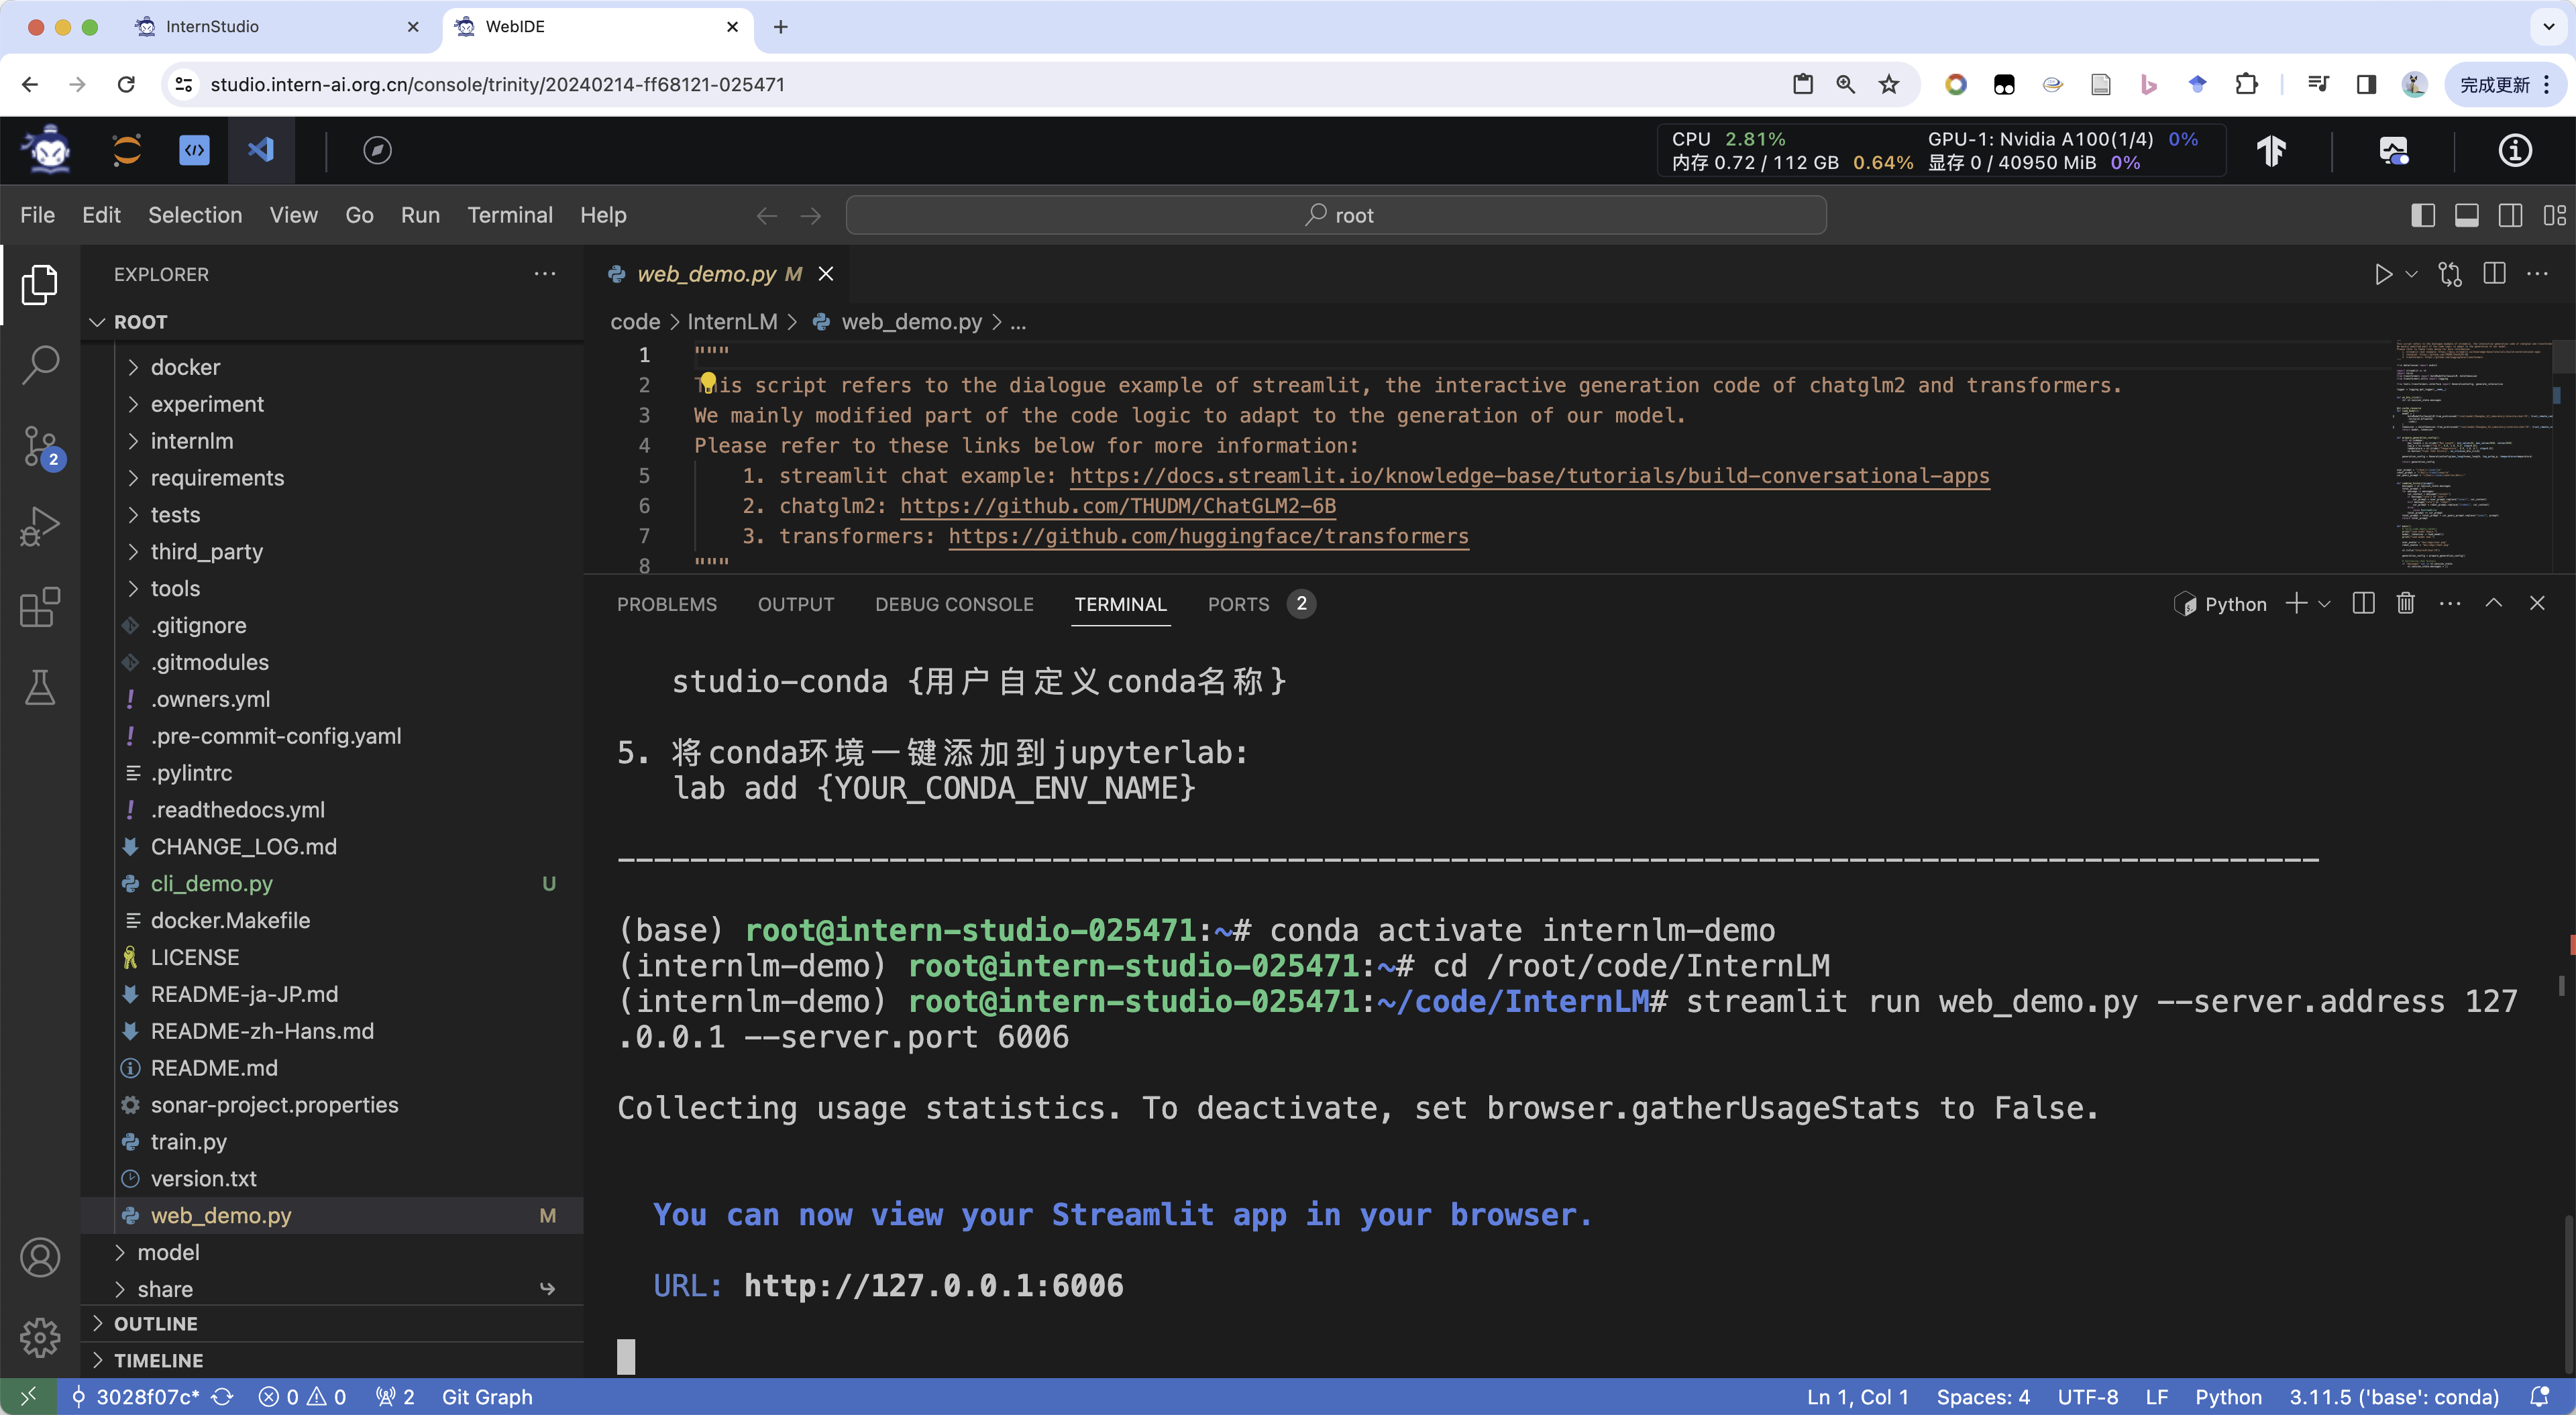Expand the OUTLINE section
This screenshot has width=2576, height=1415.
155,1323
